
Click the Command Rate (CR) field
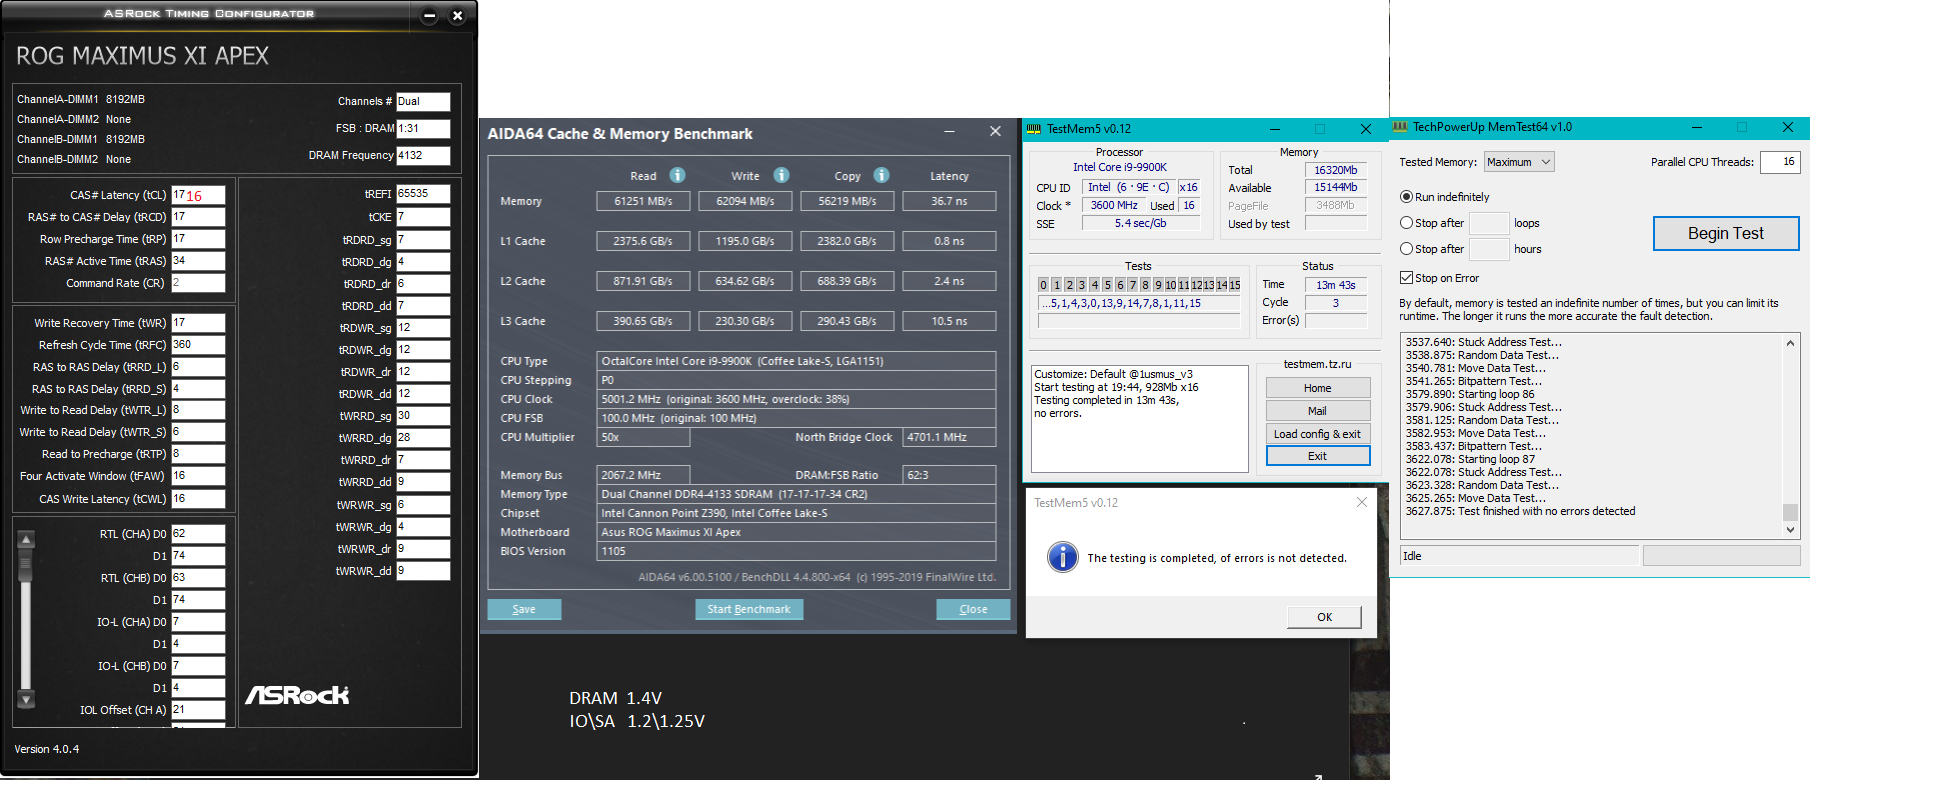tap(198, 283)
